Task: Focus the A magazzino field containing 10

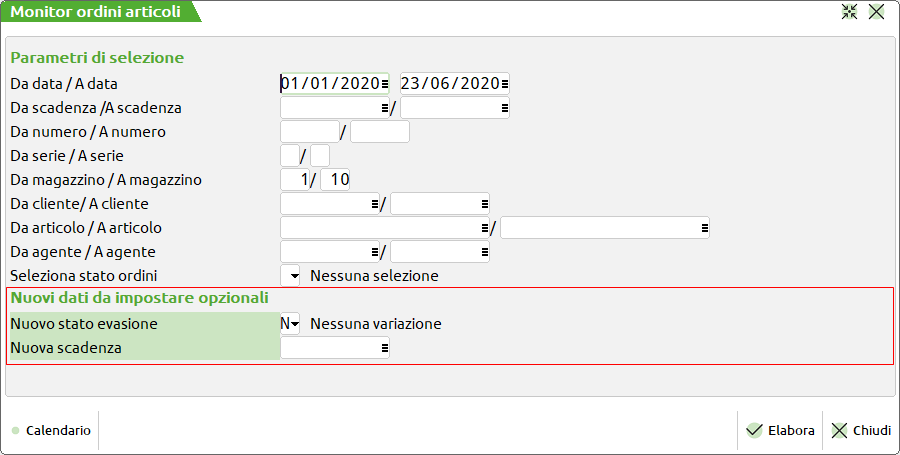Action: 335,180
